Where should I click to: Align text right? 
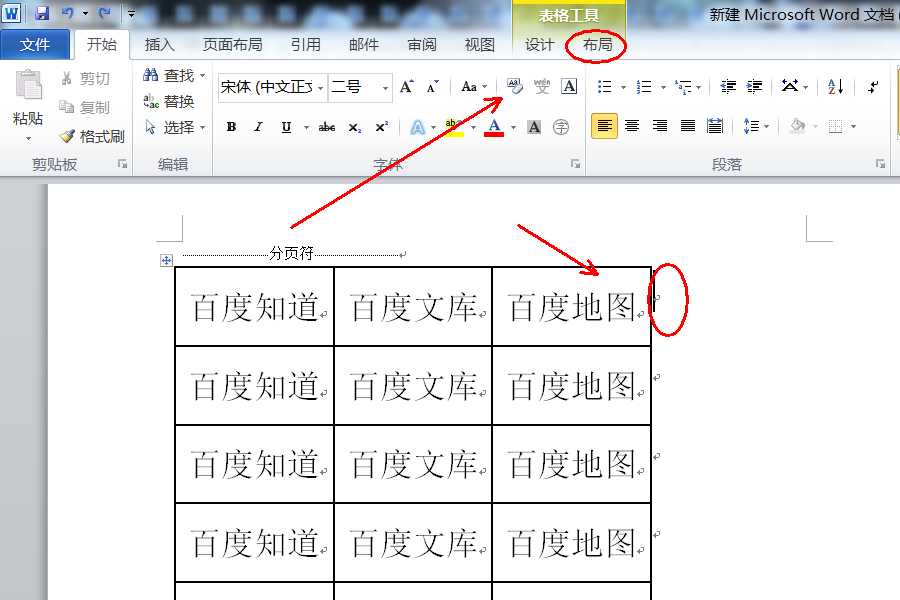660,126
